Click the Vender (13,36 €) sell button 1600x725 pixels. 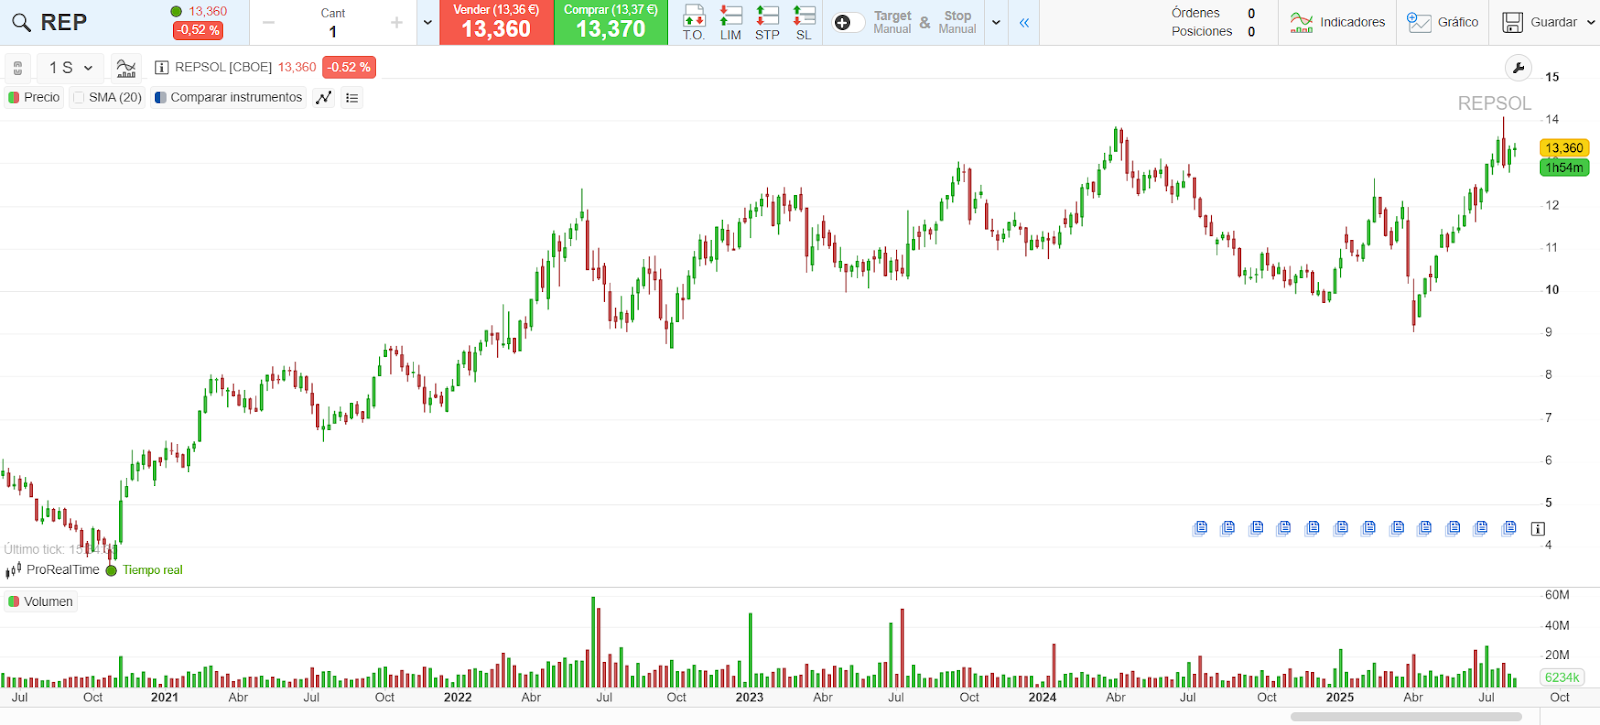497,22
